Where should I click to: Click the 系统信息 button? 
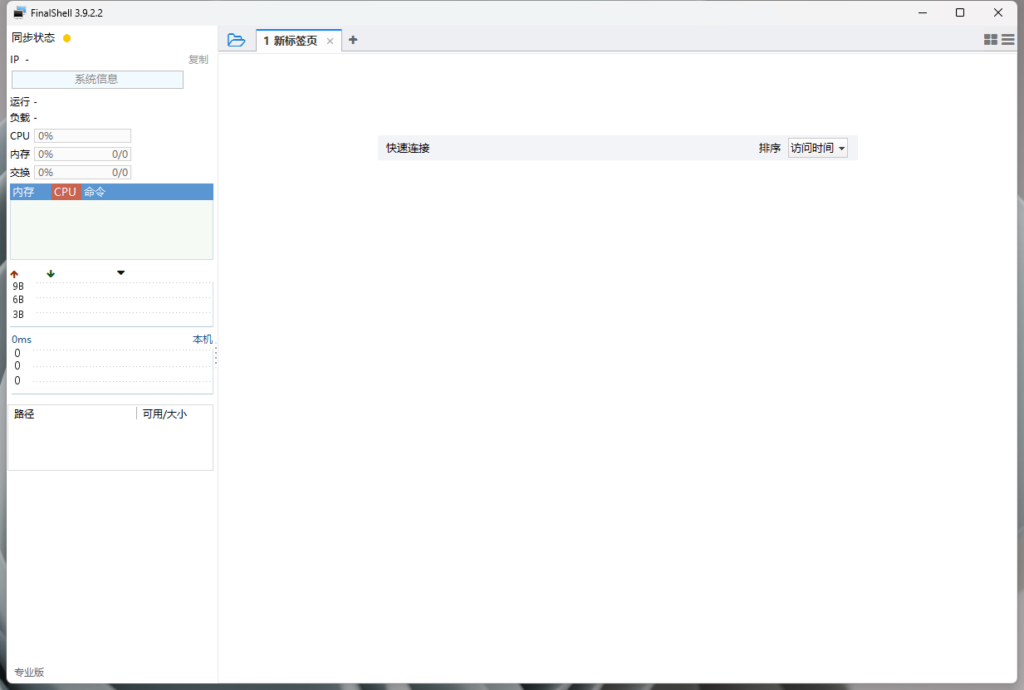(x=96, y=79)
